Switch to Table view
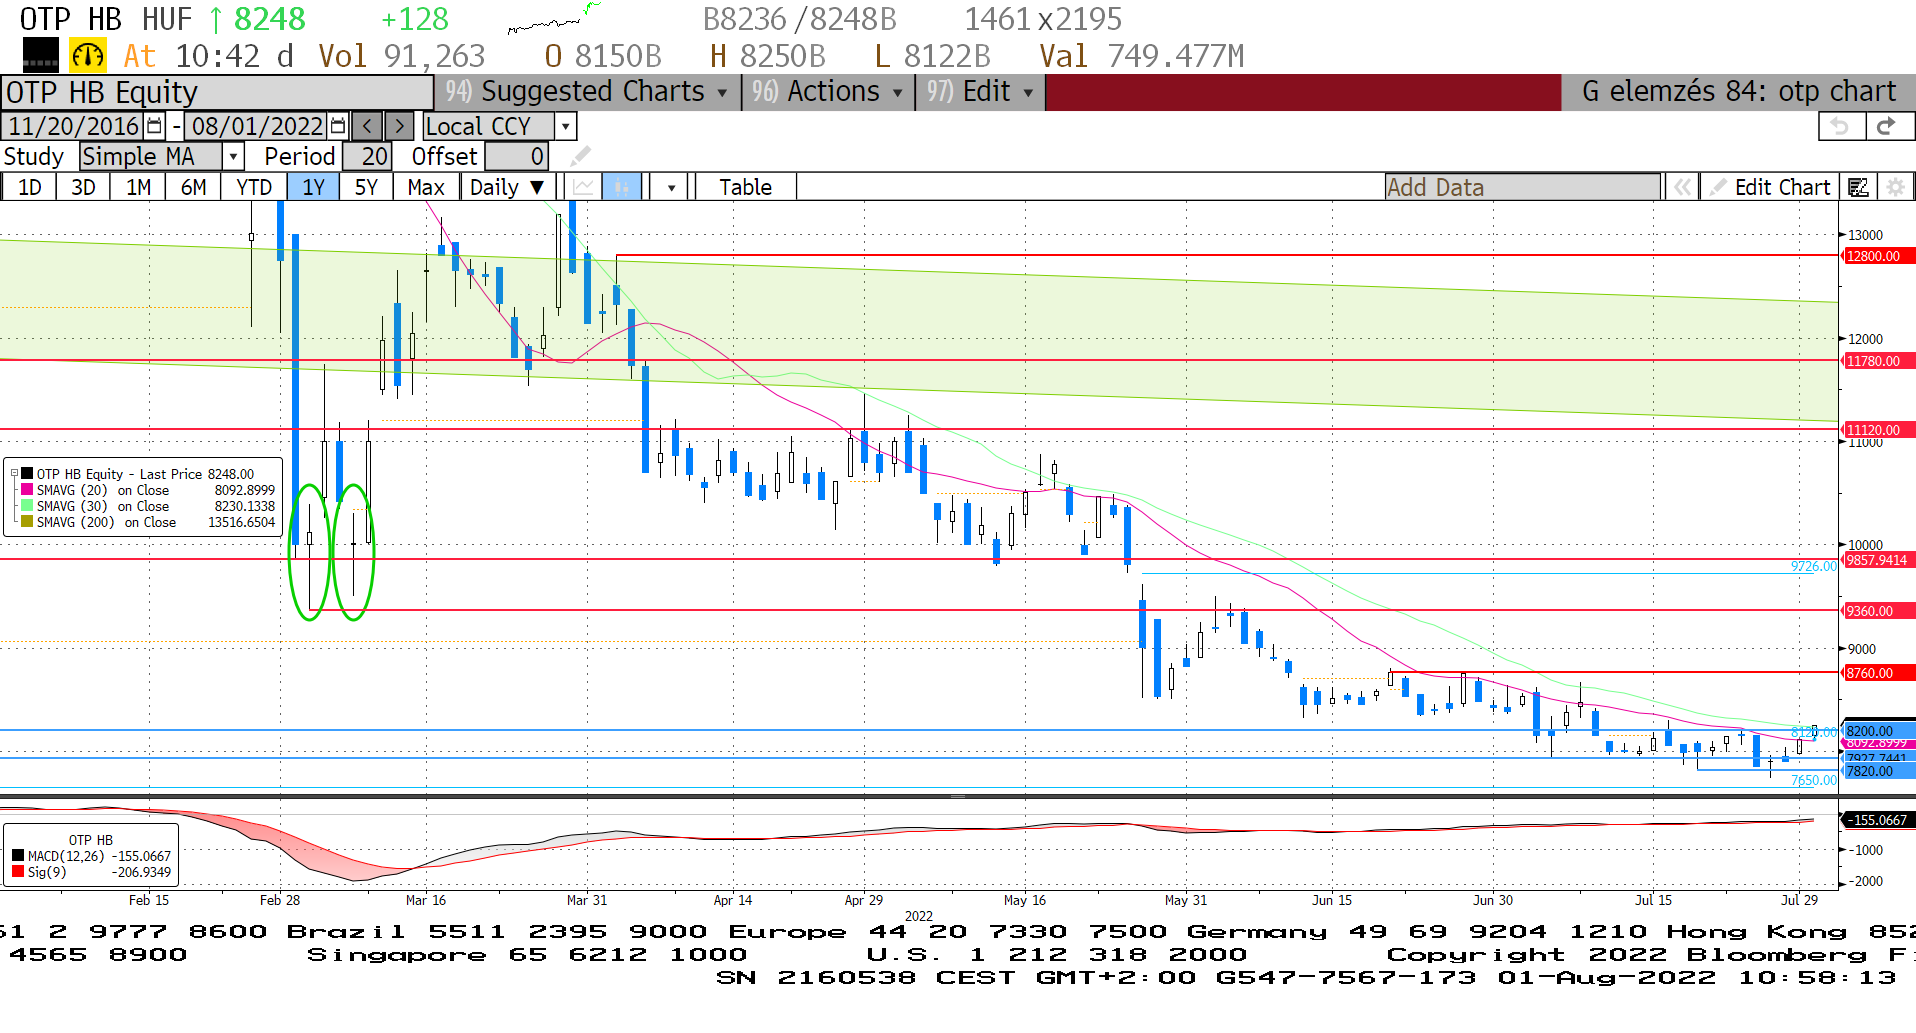Screen dimensions: 1916x1033 coord(746,187)
